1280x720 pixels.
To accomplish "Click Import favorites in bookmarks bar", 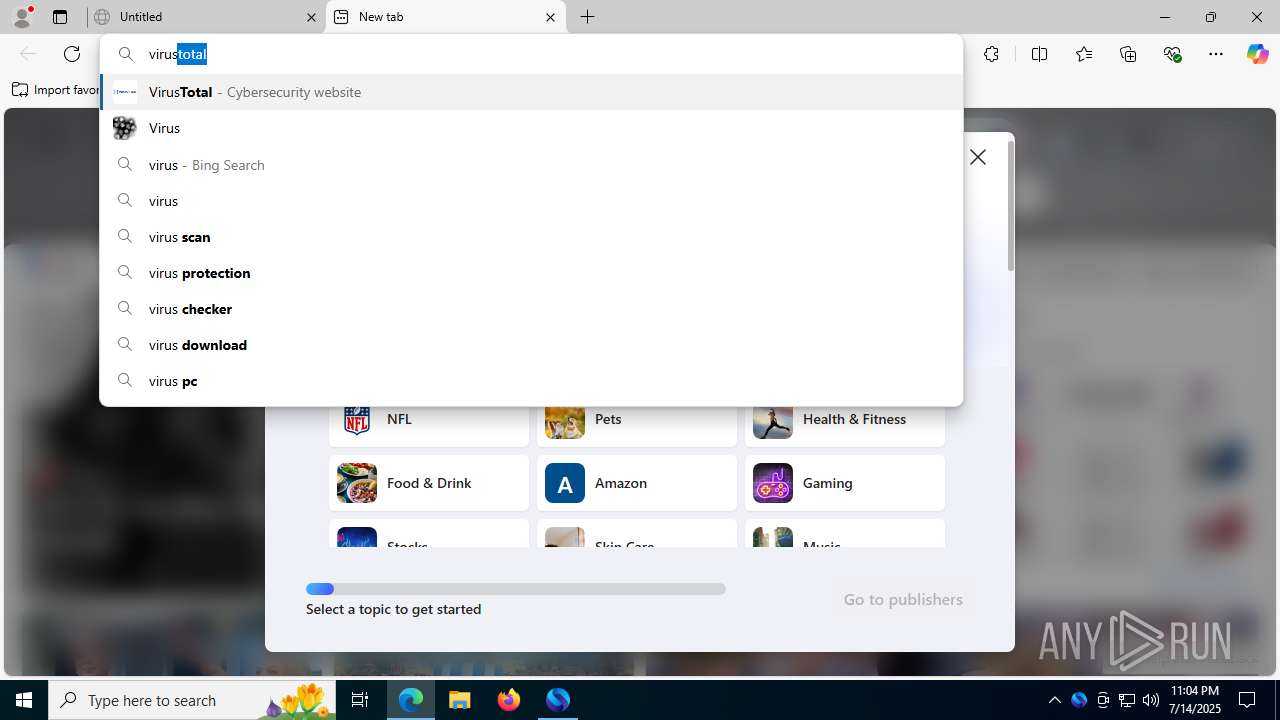I will coord(56,90).
